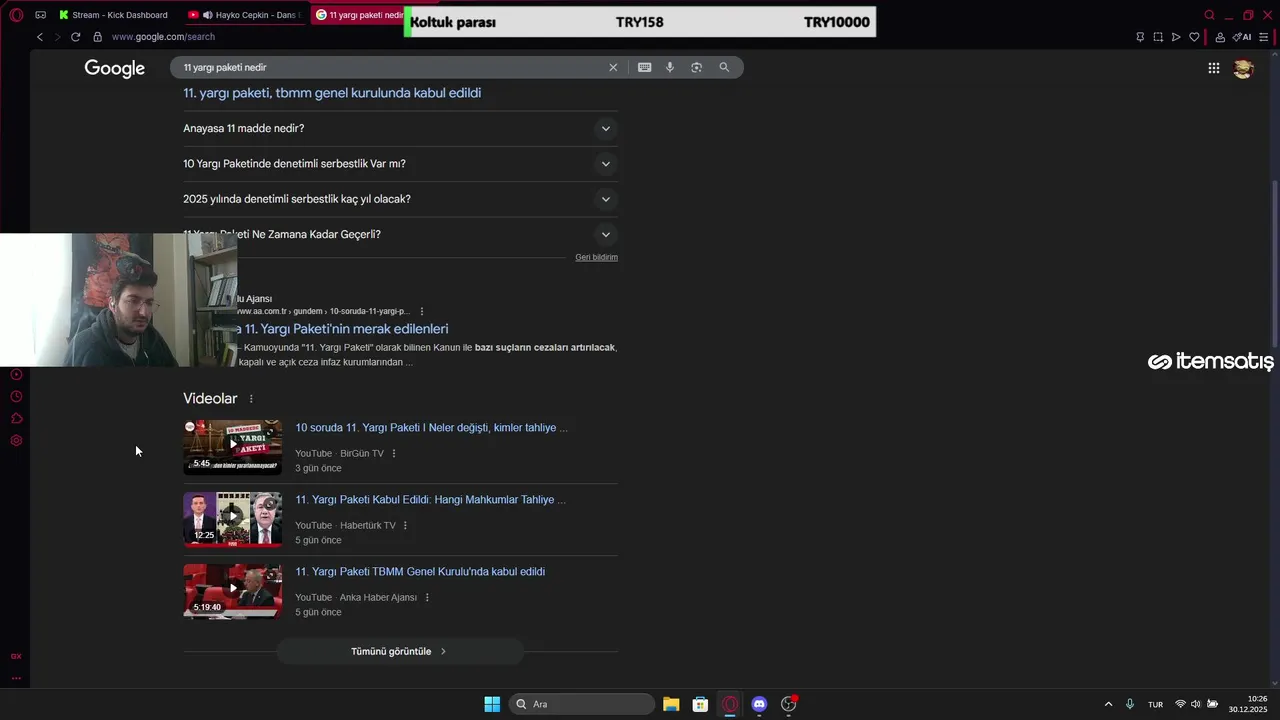
Task: Open the Opera profile person icon
Action: tap(1220, 37)
